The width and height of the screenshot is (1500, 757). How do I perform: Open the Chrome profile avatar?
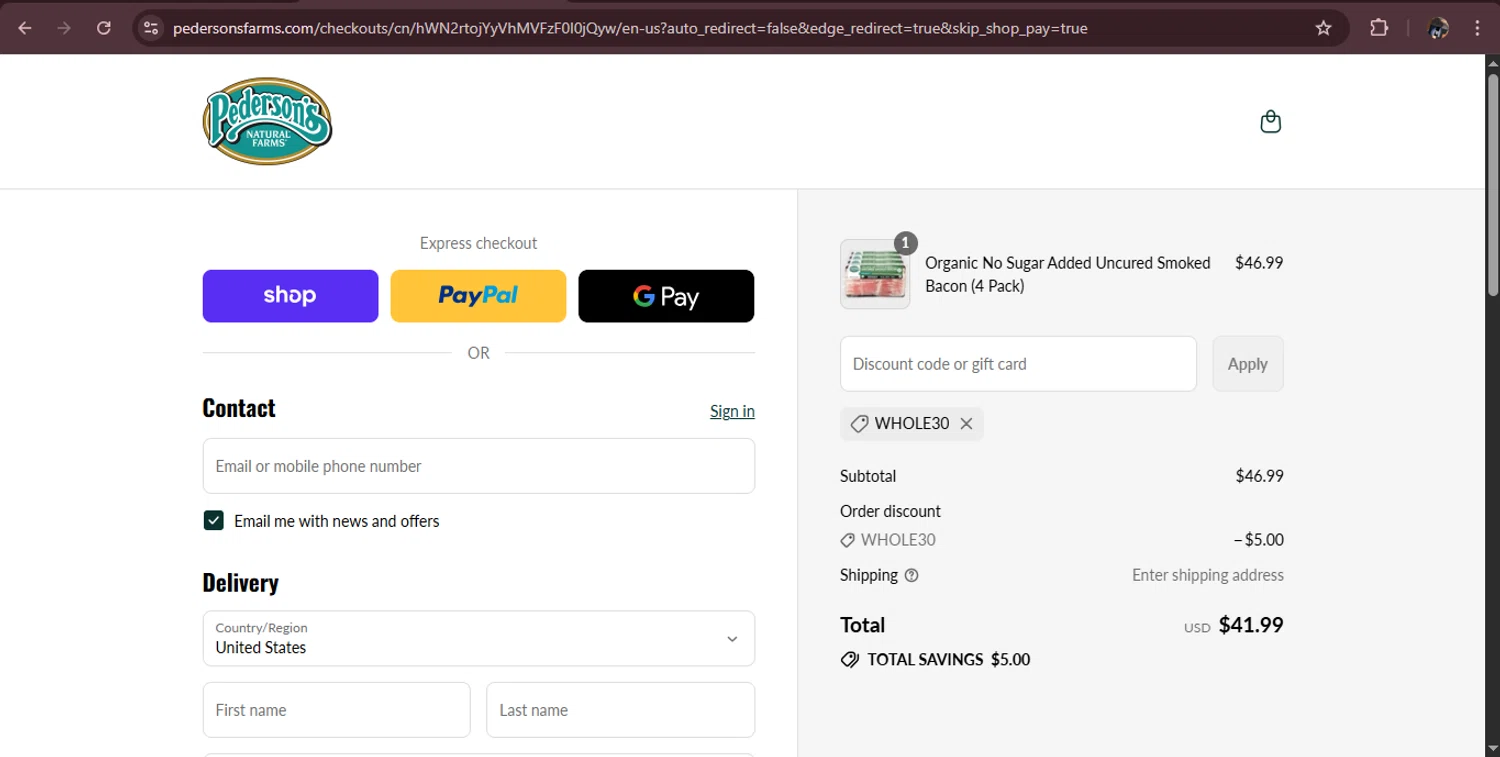point(1438,28)
